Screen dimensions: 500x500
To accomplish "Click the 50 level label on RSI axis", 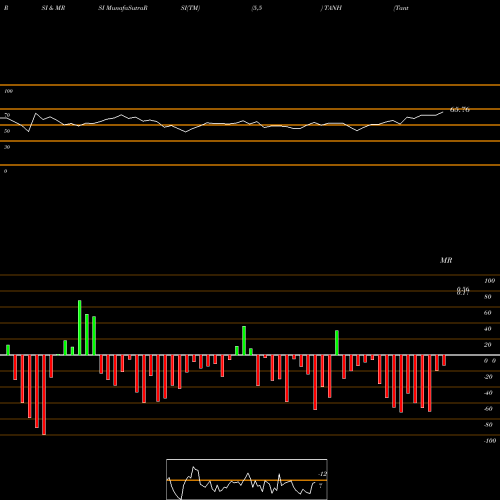I will click(7, 131).
